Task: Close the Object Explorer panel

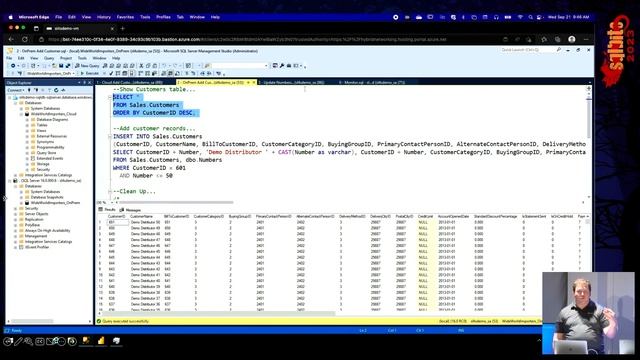Action: tap(90, 82)
